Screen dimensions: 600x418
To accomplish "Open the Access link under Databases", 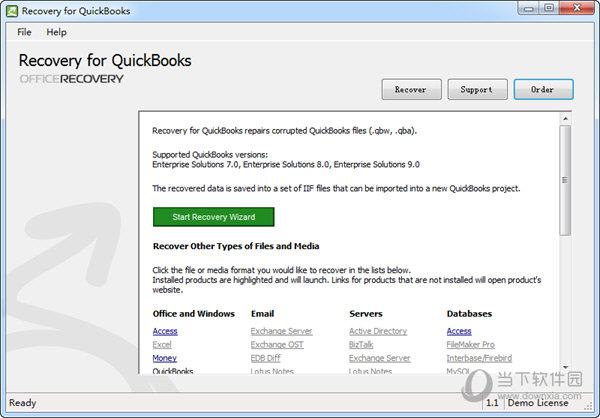I will pyautogui.click(x=459, y=331).
